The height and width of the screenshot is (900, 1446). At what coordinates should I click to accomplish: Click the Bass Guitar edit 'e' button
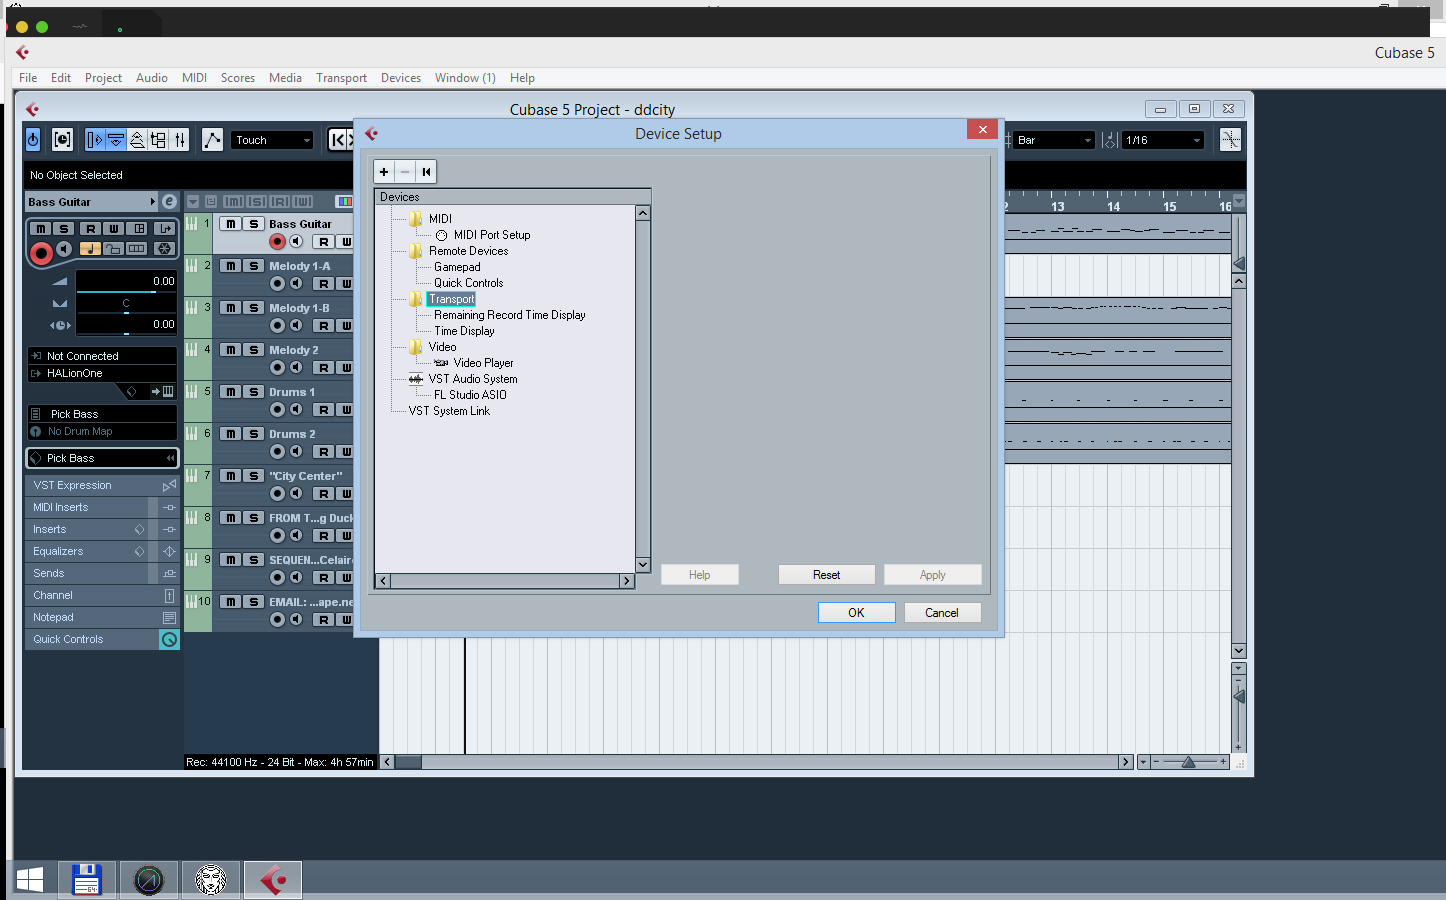[x=169, y=202]
